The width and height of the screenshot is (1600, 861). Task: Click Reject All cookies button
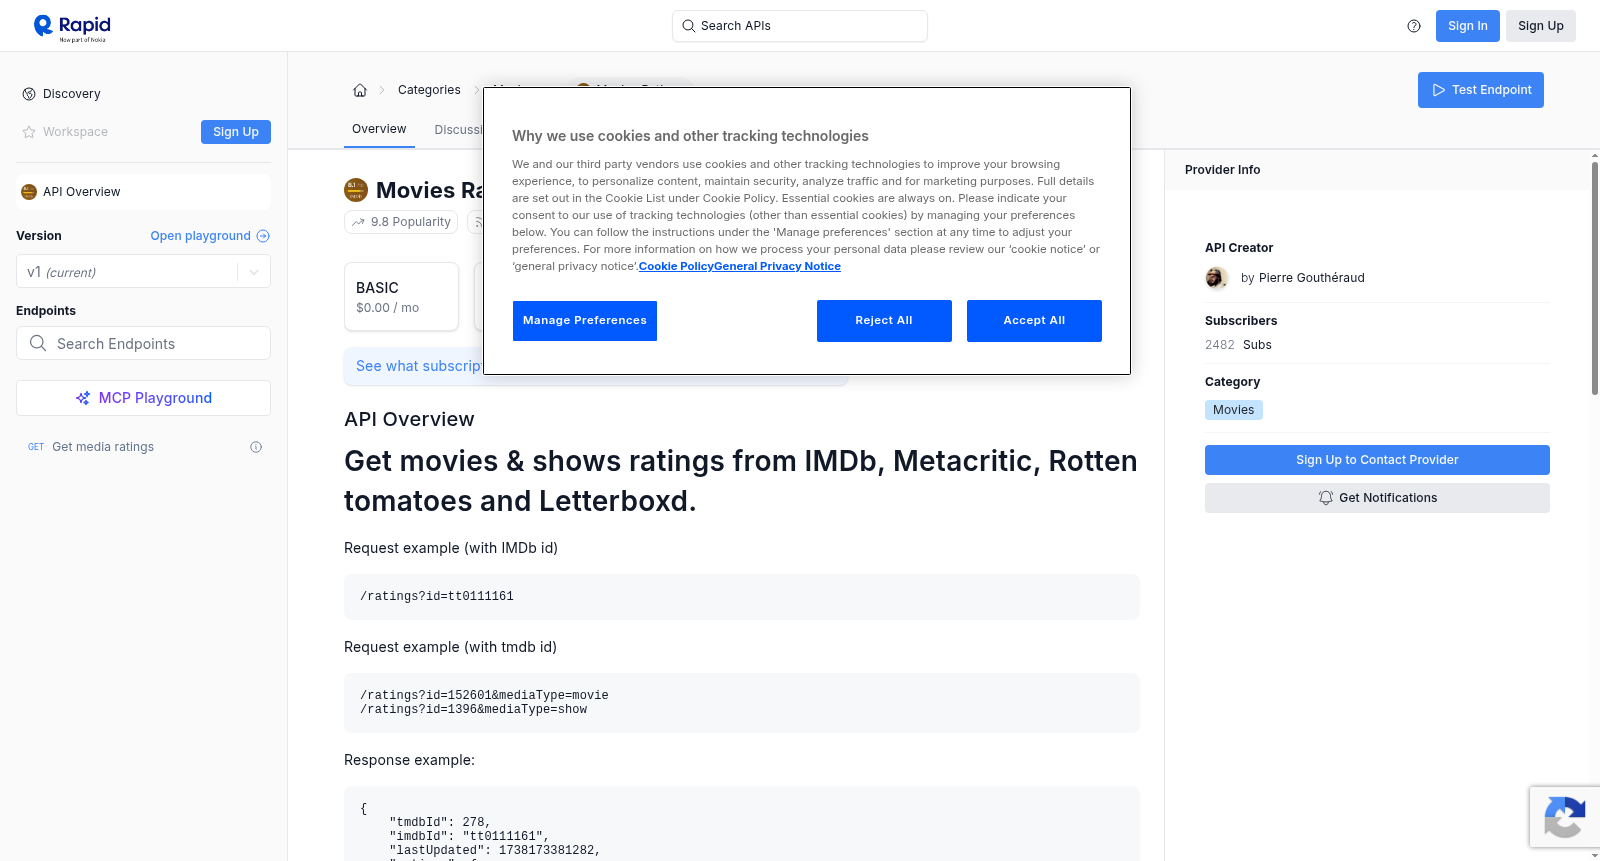coord(884,321)
